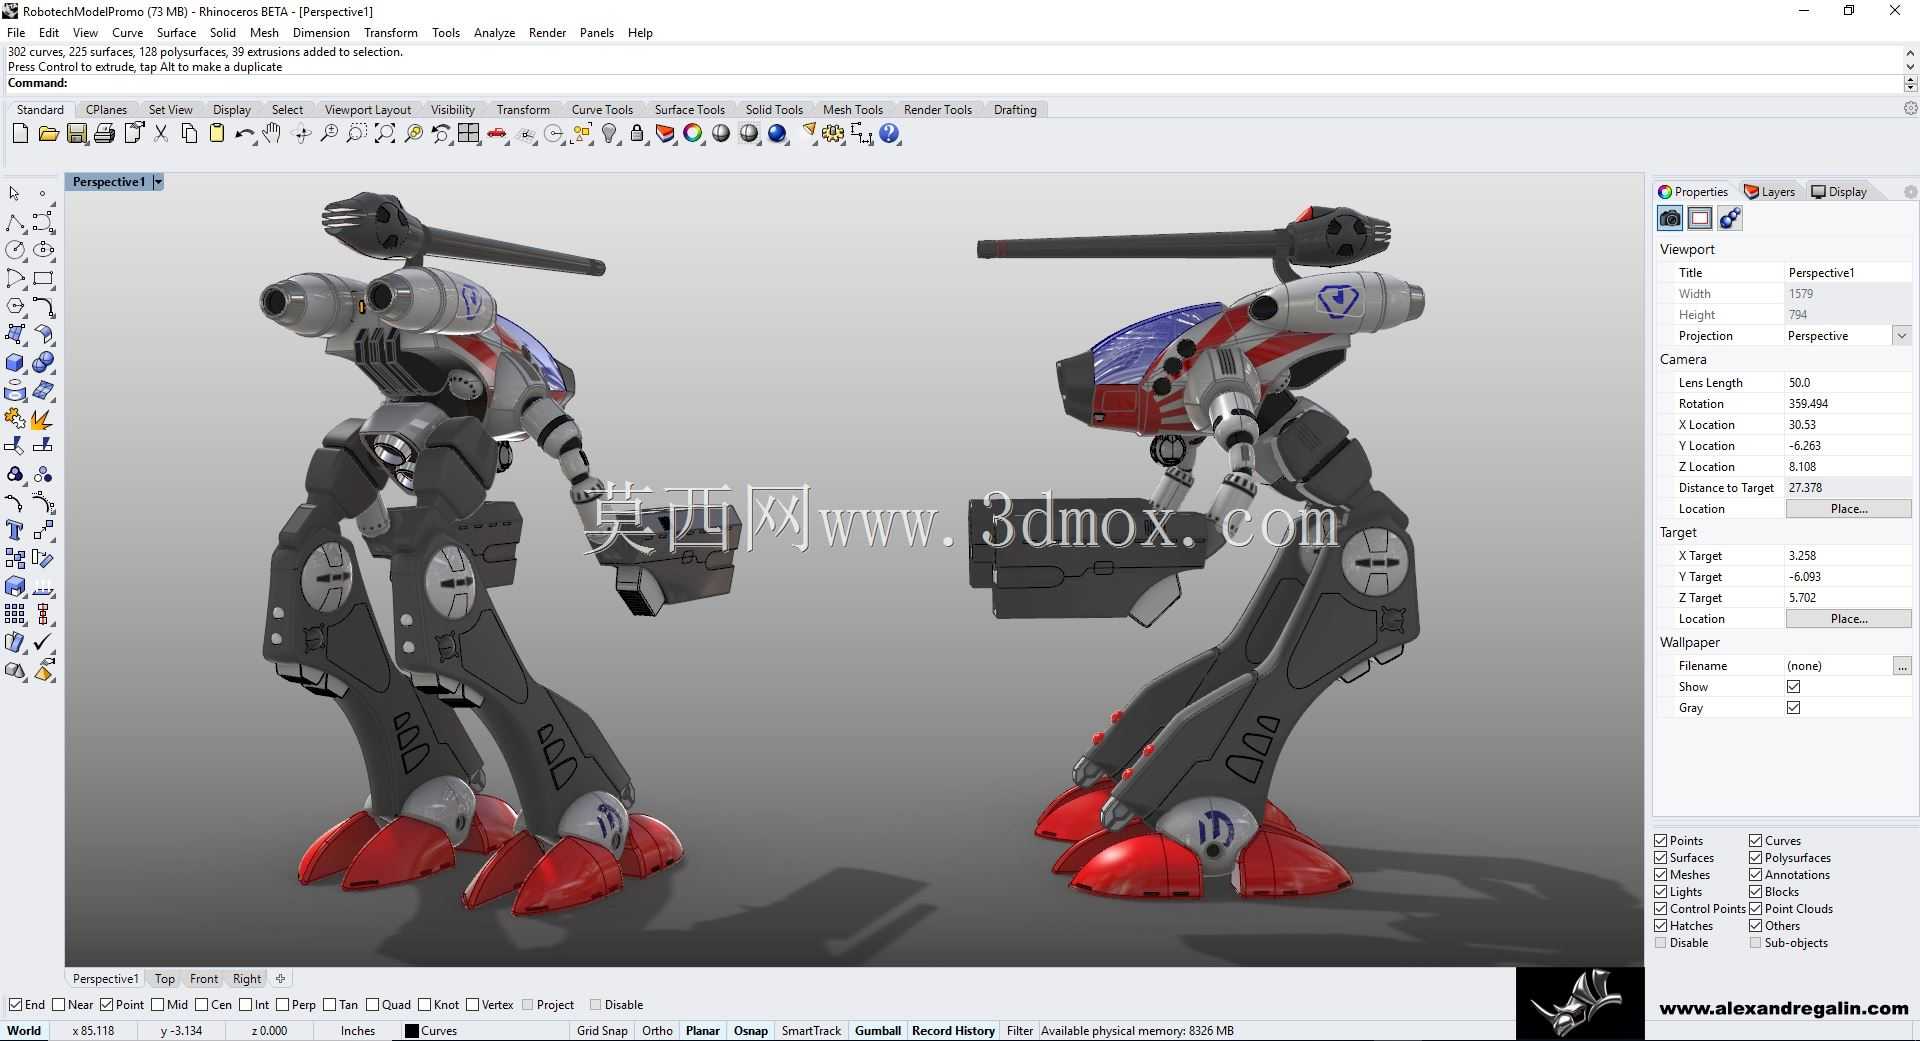Image resolution: width=1920 pixels, height=1041 pixels.
Task: Uncheck the Wallpaper Show checkbox
Action: pyautogui.click(x=1793, y=686)
